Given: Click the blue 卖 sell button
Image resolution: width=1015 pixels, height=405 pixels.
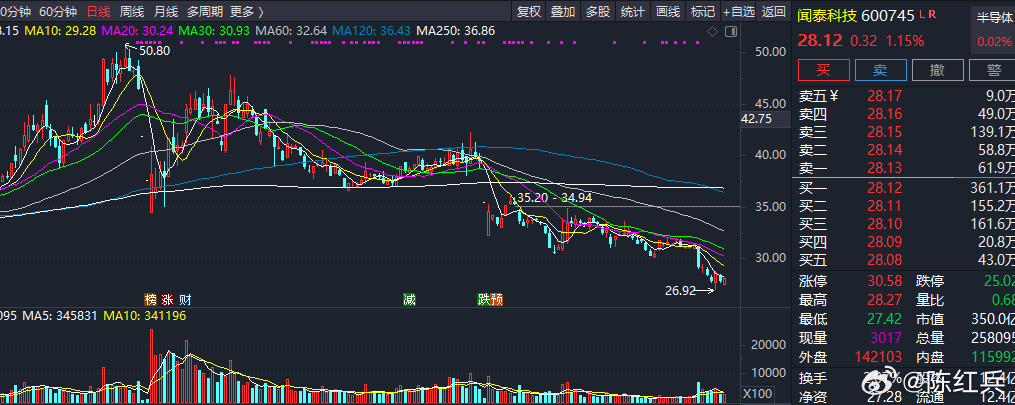Looking at the screenshot, I should click(x=880, y=70).
